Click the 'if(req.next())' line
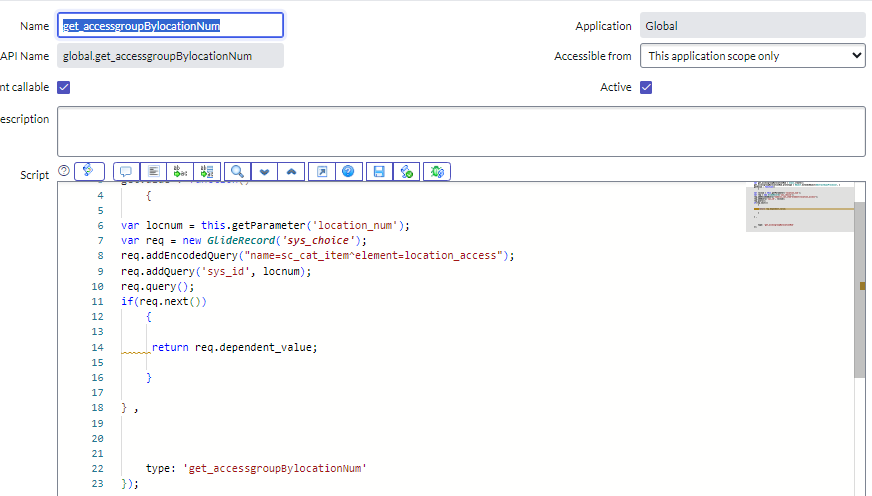 pyautogui.click(x=164, y=302)
